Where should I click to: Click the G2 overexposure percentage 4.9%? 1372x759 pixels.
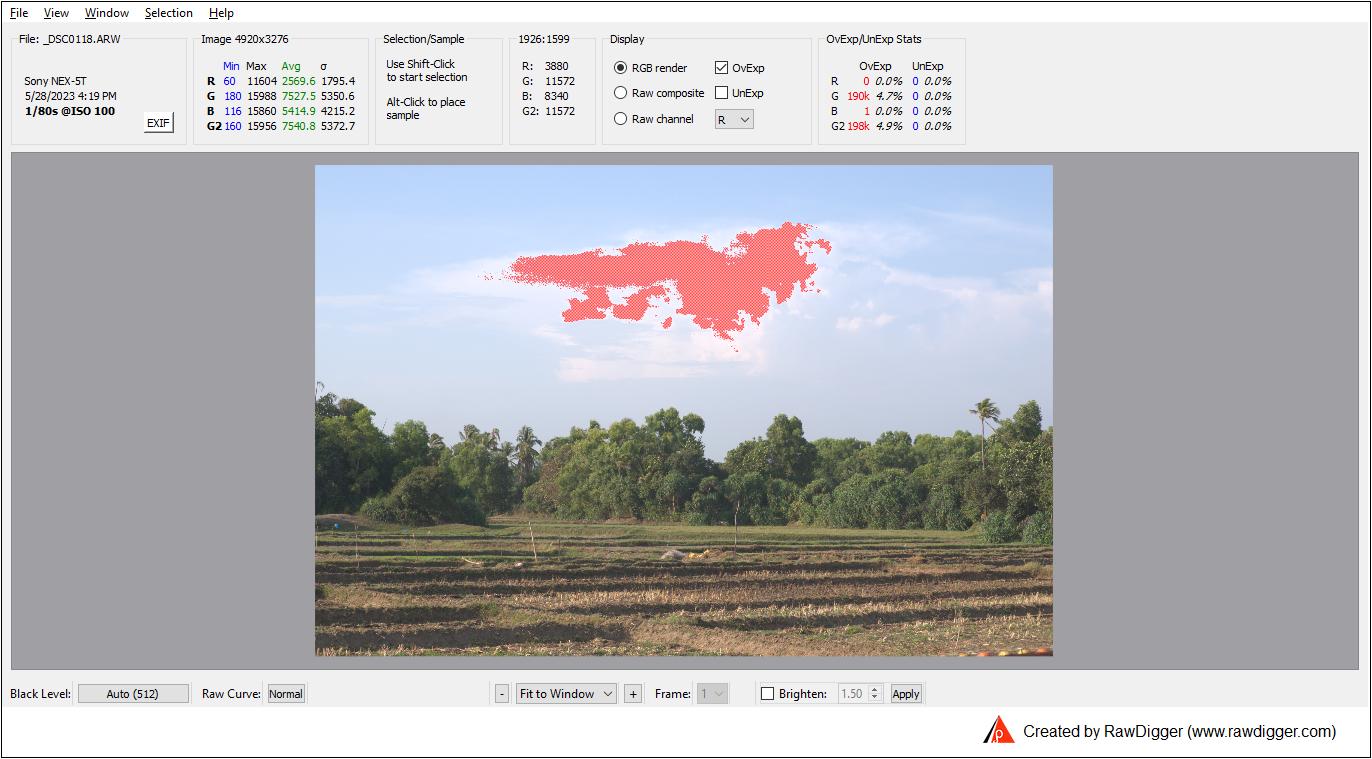889,126
